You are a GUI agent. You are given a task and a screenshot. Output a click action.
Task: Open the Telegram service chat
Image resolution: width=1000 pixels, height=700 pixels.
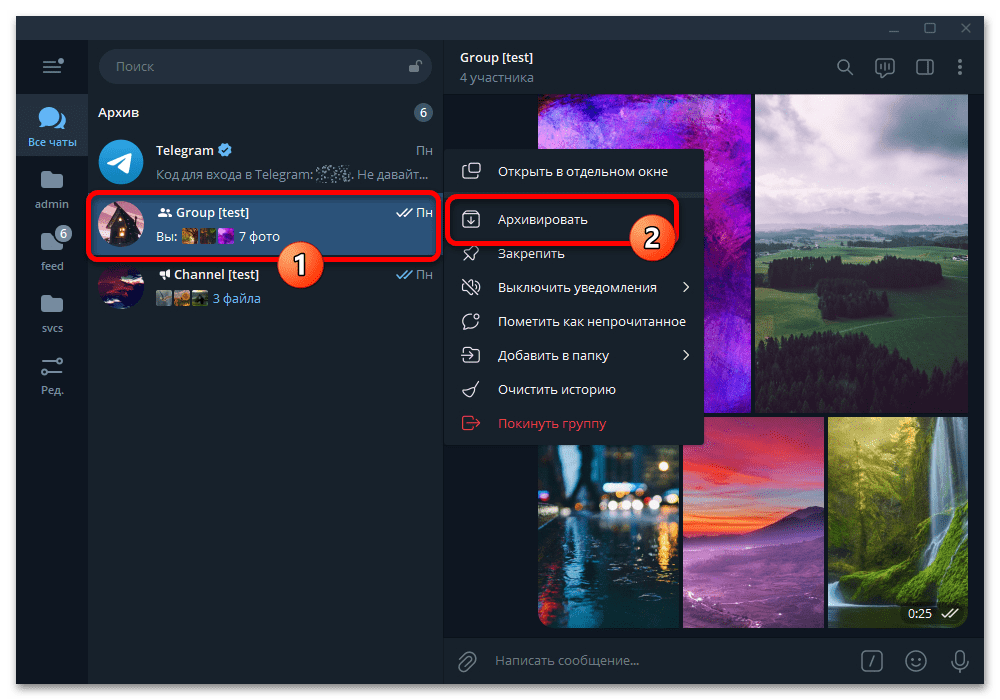click(x=265, y=162)
